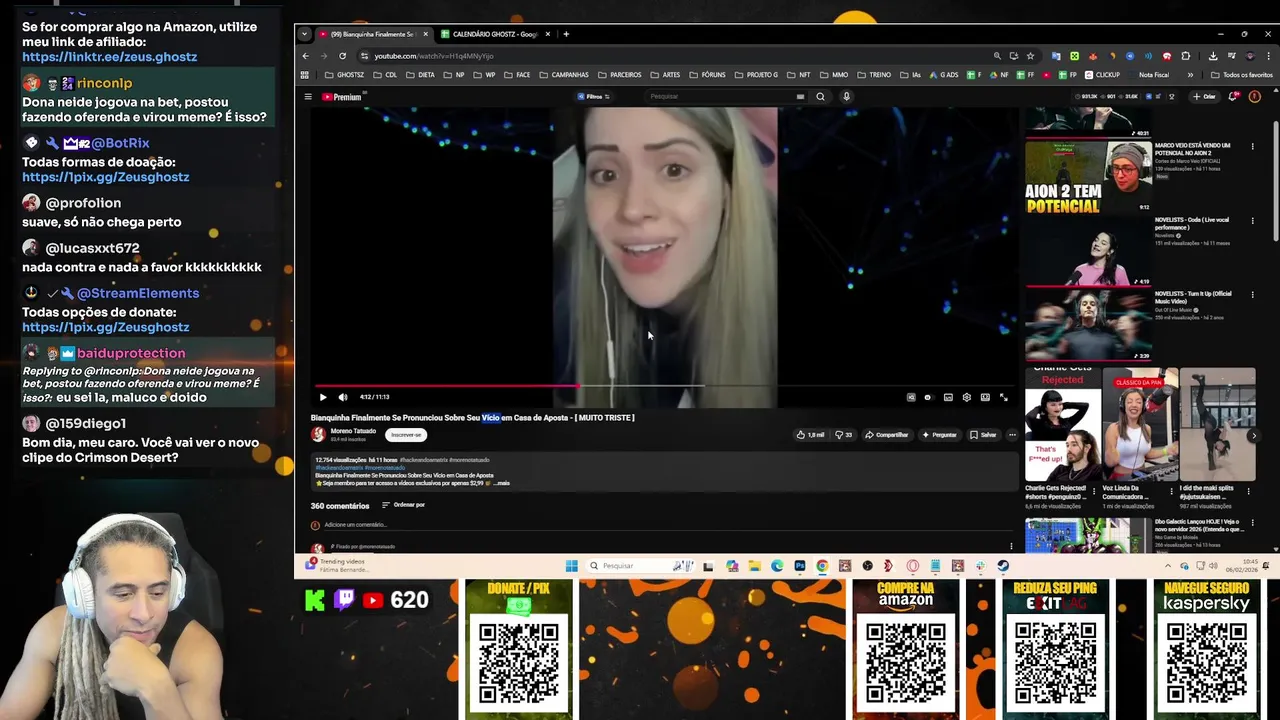
Task: Open GHOSTSZ bookmark folder
Action: point(345,75)
